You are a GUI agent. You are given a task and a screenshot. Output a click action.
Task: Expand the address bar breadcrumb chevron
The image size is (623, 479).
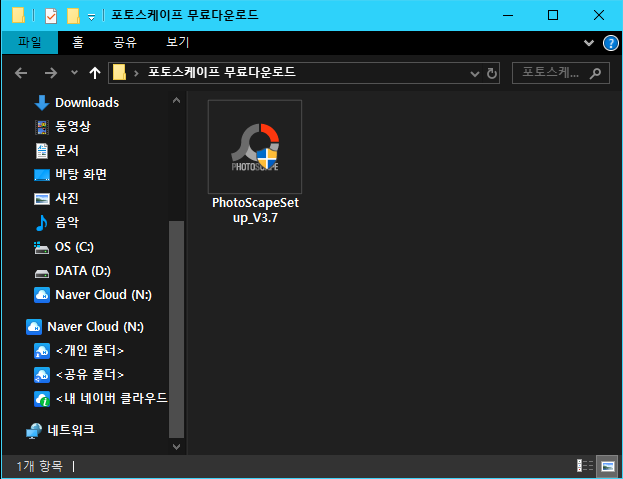coord(136,73)
